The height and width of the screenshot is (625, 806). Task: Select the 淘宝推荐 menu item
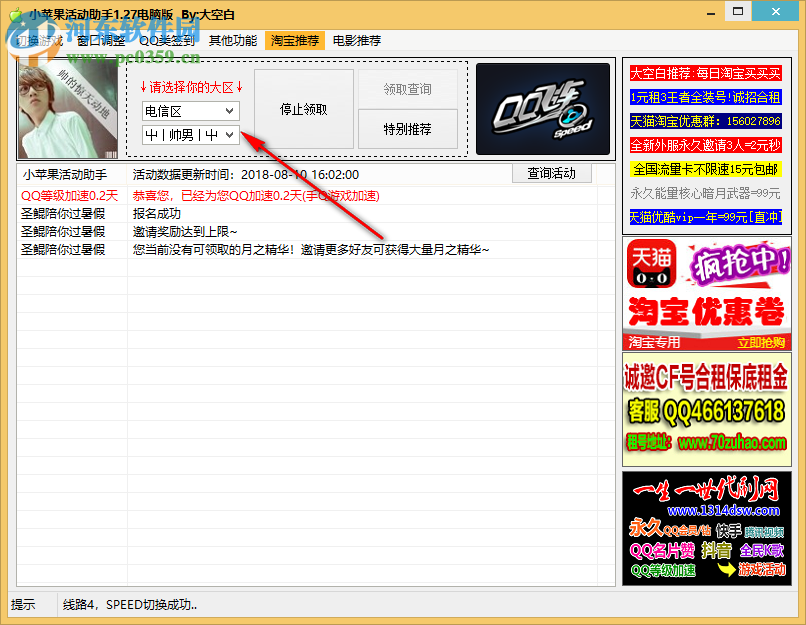[x=295, y=41]
